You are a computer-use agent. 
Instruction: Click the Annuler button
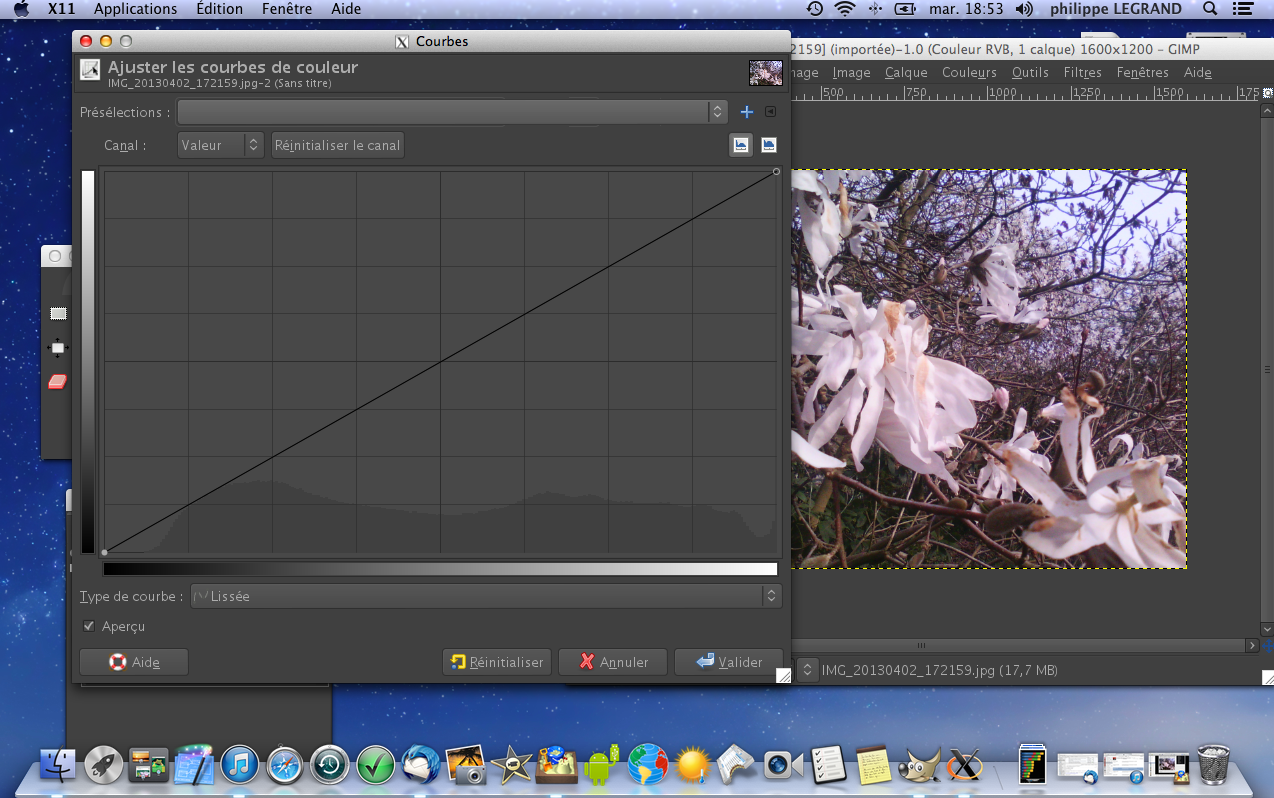[613, 662]
